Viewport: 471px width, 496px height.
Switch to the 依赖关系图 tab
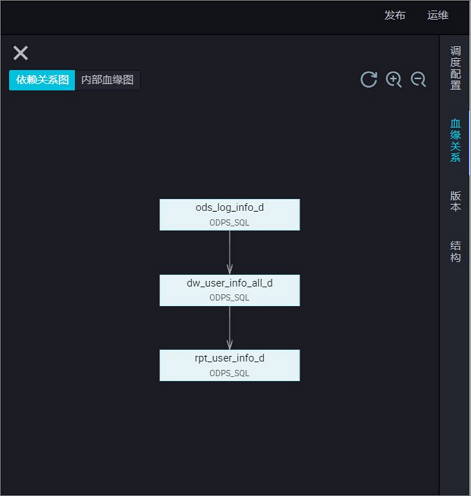pyautogui.click(x=42, y=80)
